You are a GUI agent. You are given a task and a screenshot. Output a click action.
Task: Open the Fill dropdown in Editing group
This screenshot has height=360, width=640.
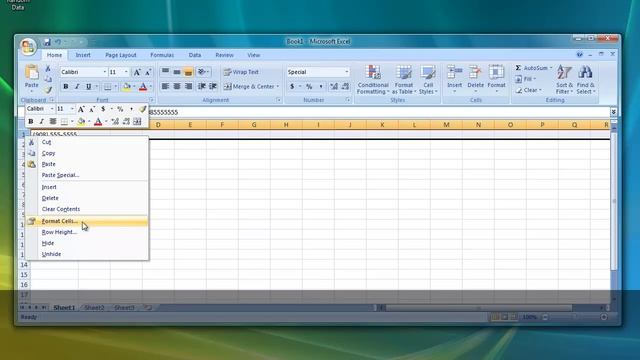tap(525, 79)
